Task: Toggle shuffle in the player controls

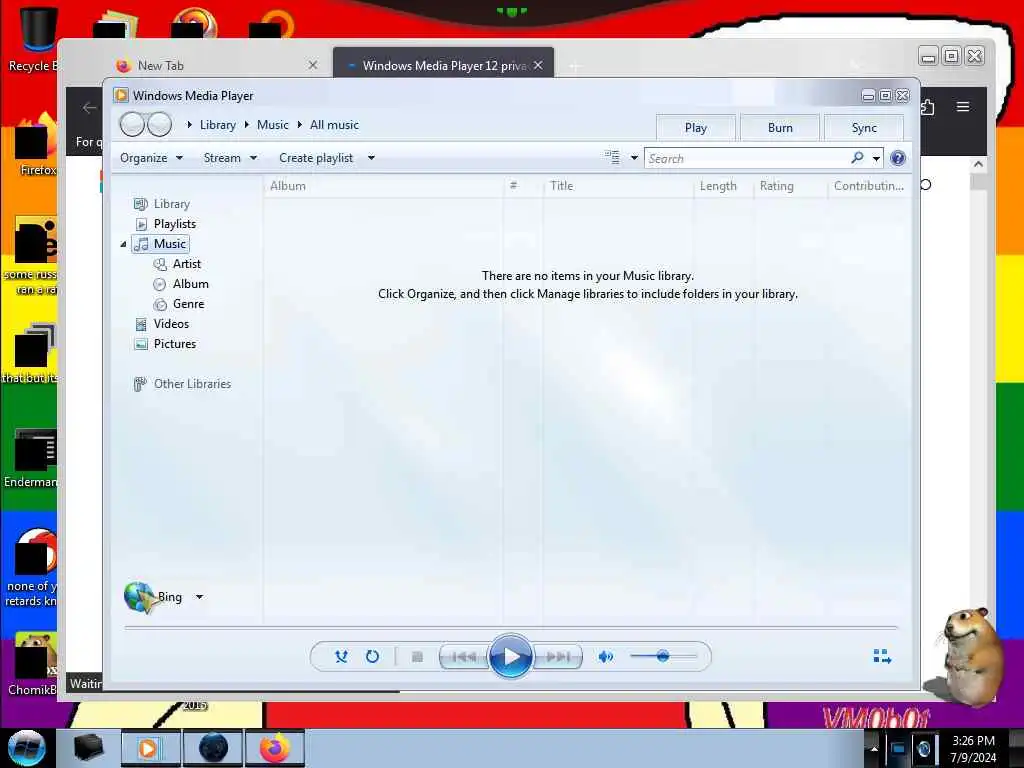Action: click(x=341, y=656)
